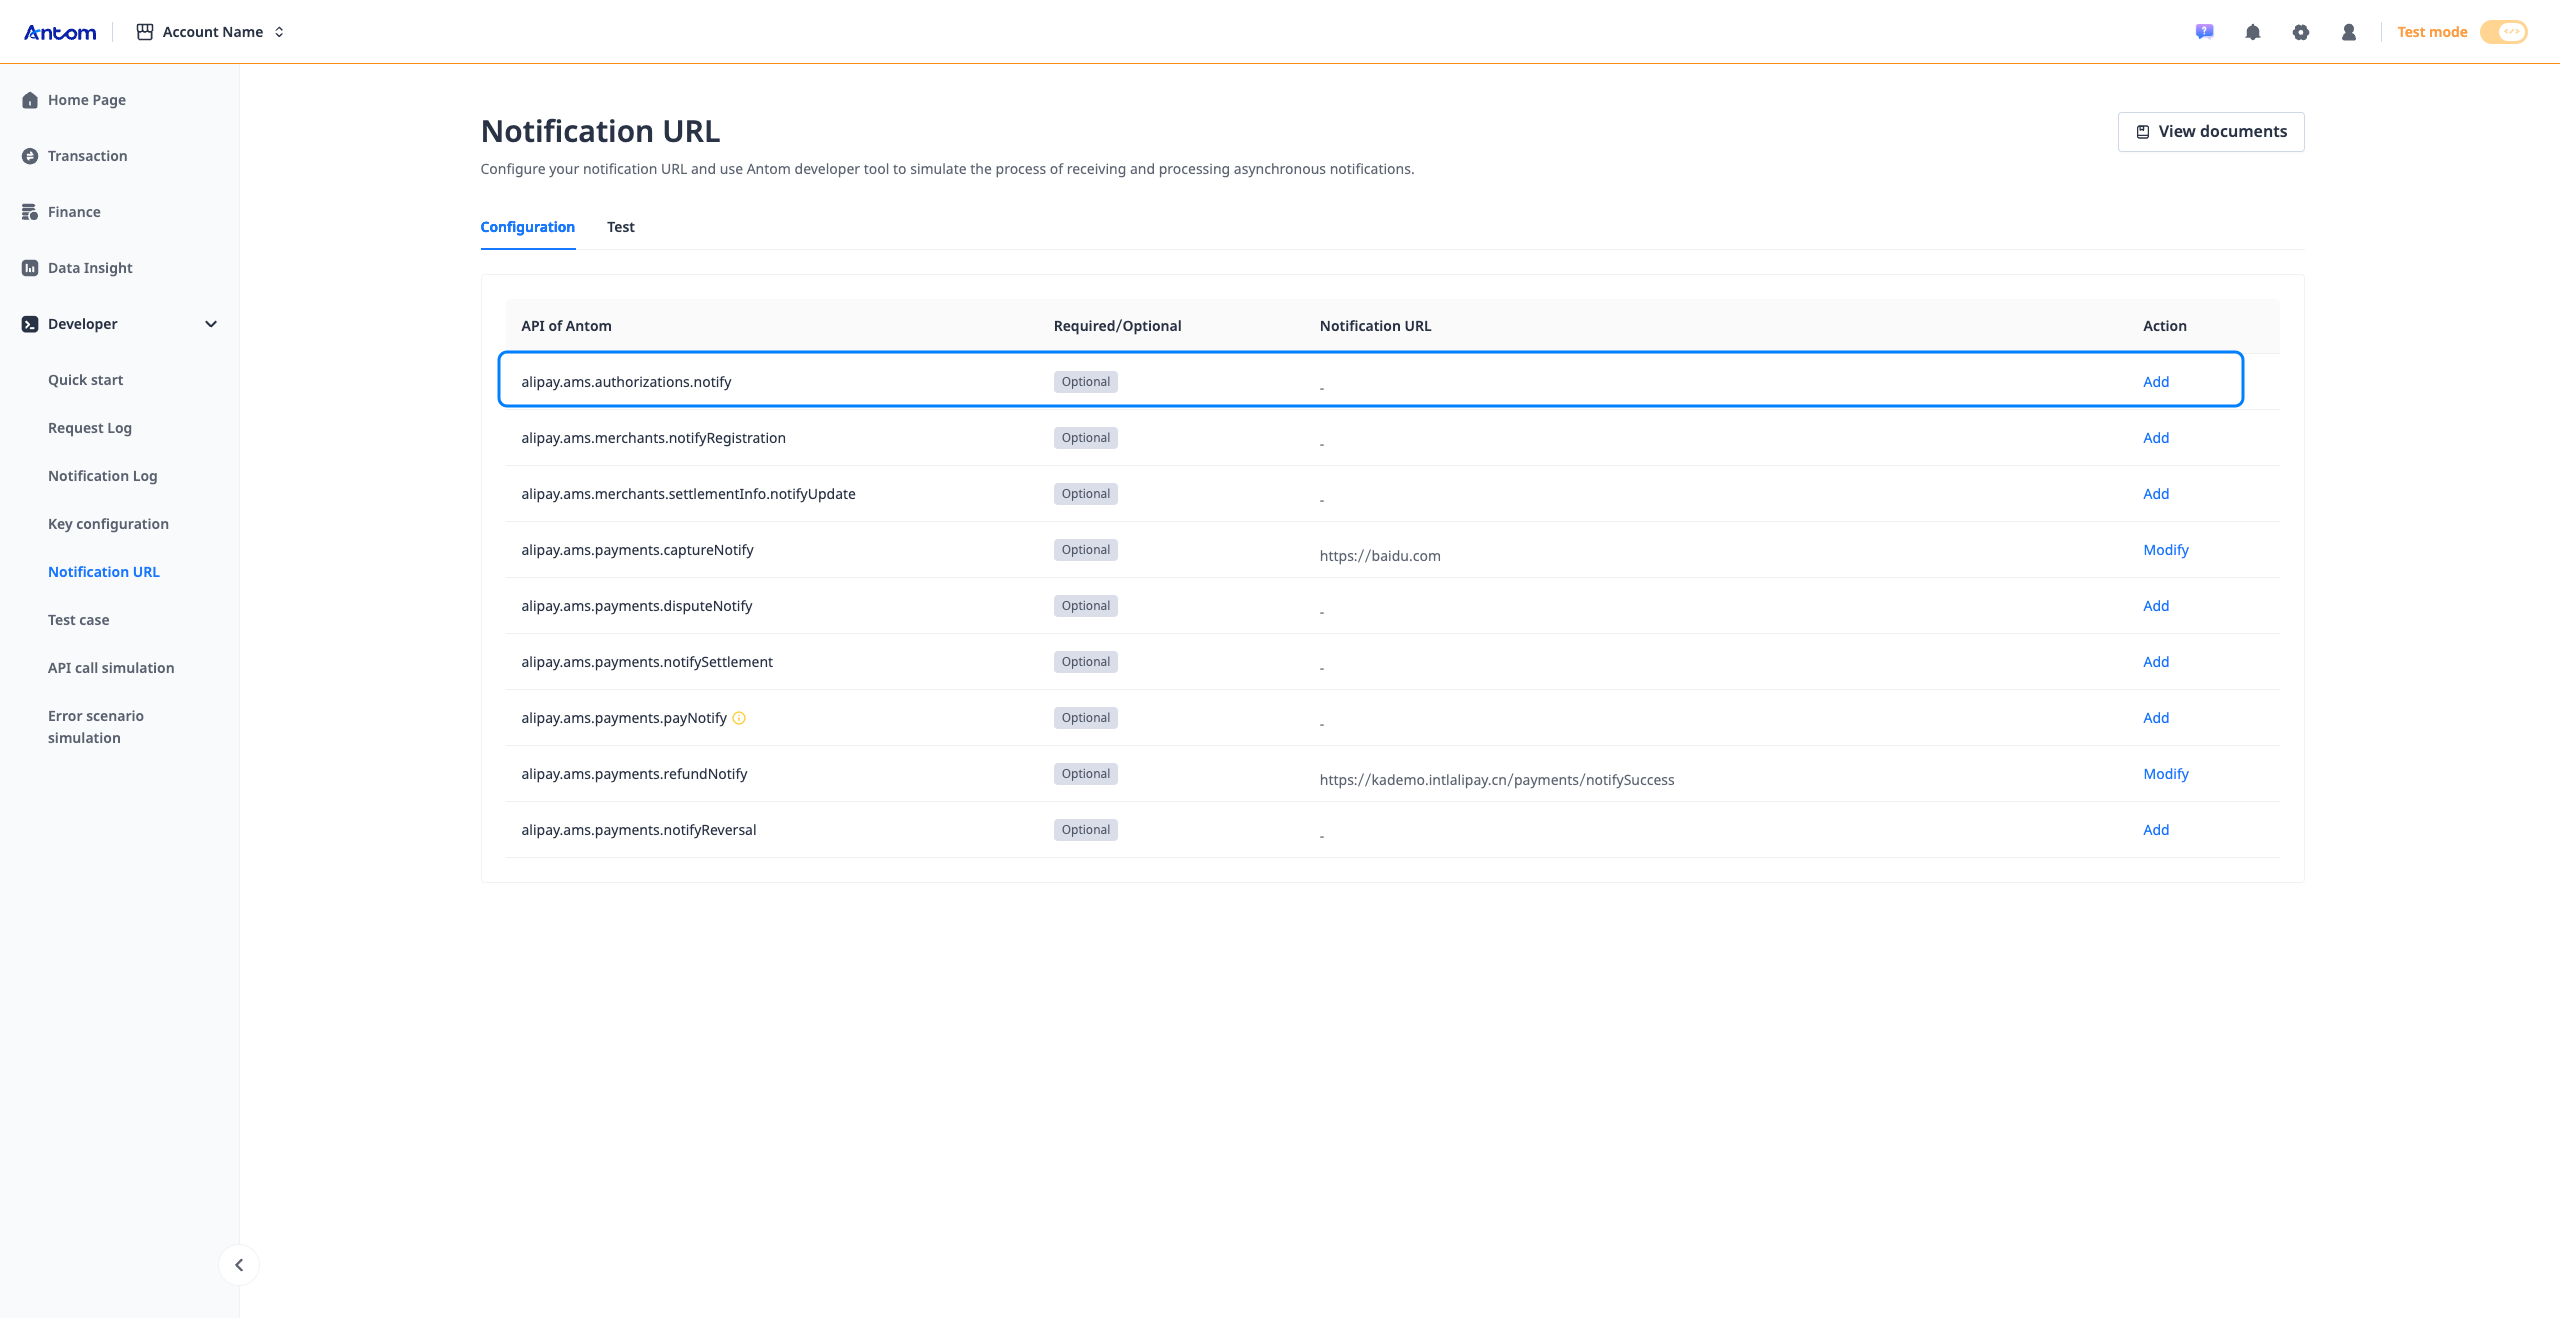This screenshot has height=1318, width=2560.
Task: Open API call simulation in sidebar
Action: click(x=111, y=668)
